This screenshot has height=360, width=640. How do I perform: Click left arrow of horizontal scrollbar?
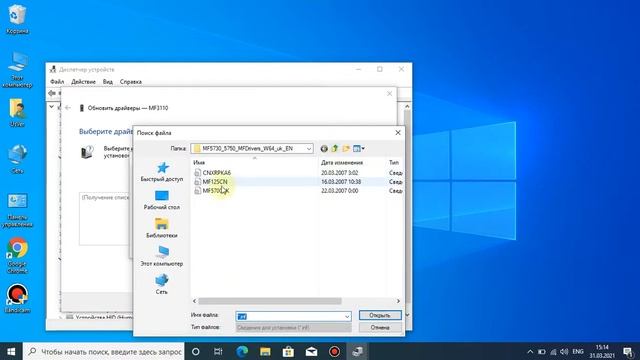point(195,301)
